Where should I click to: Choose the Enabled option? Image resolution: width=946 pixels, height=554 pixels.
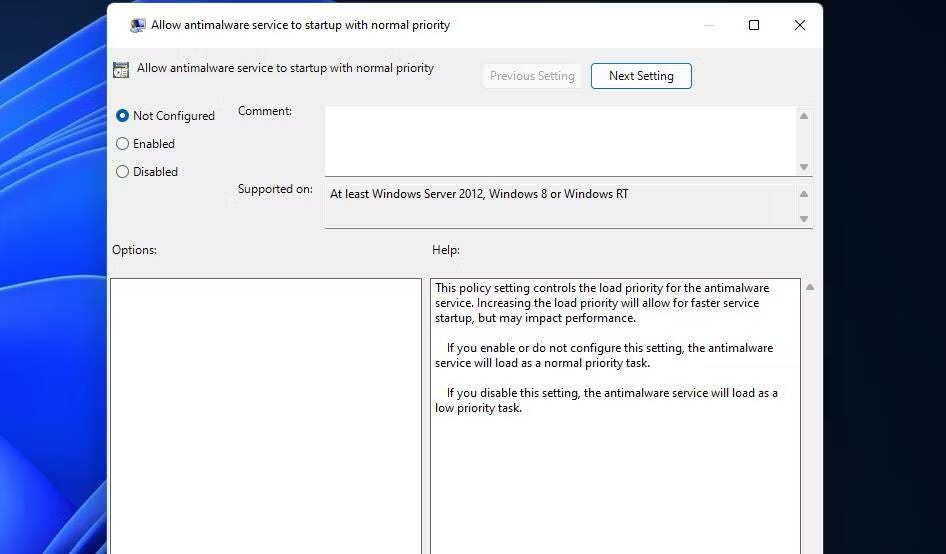[x=122, y=144]
